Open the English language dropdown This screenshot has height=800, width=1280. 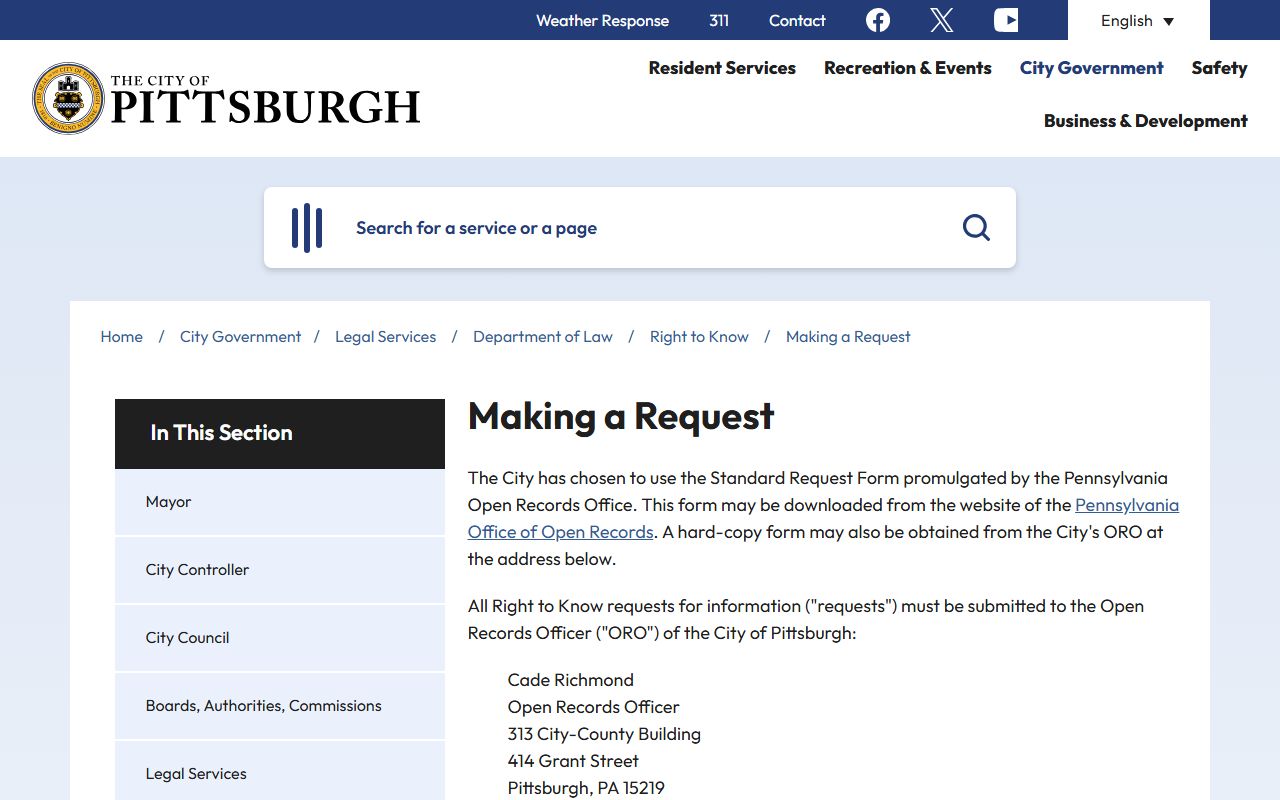pyautogui.click(x=1138, y=20)
